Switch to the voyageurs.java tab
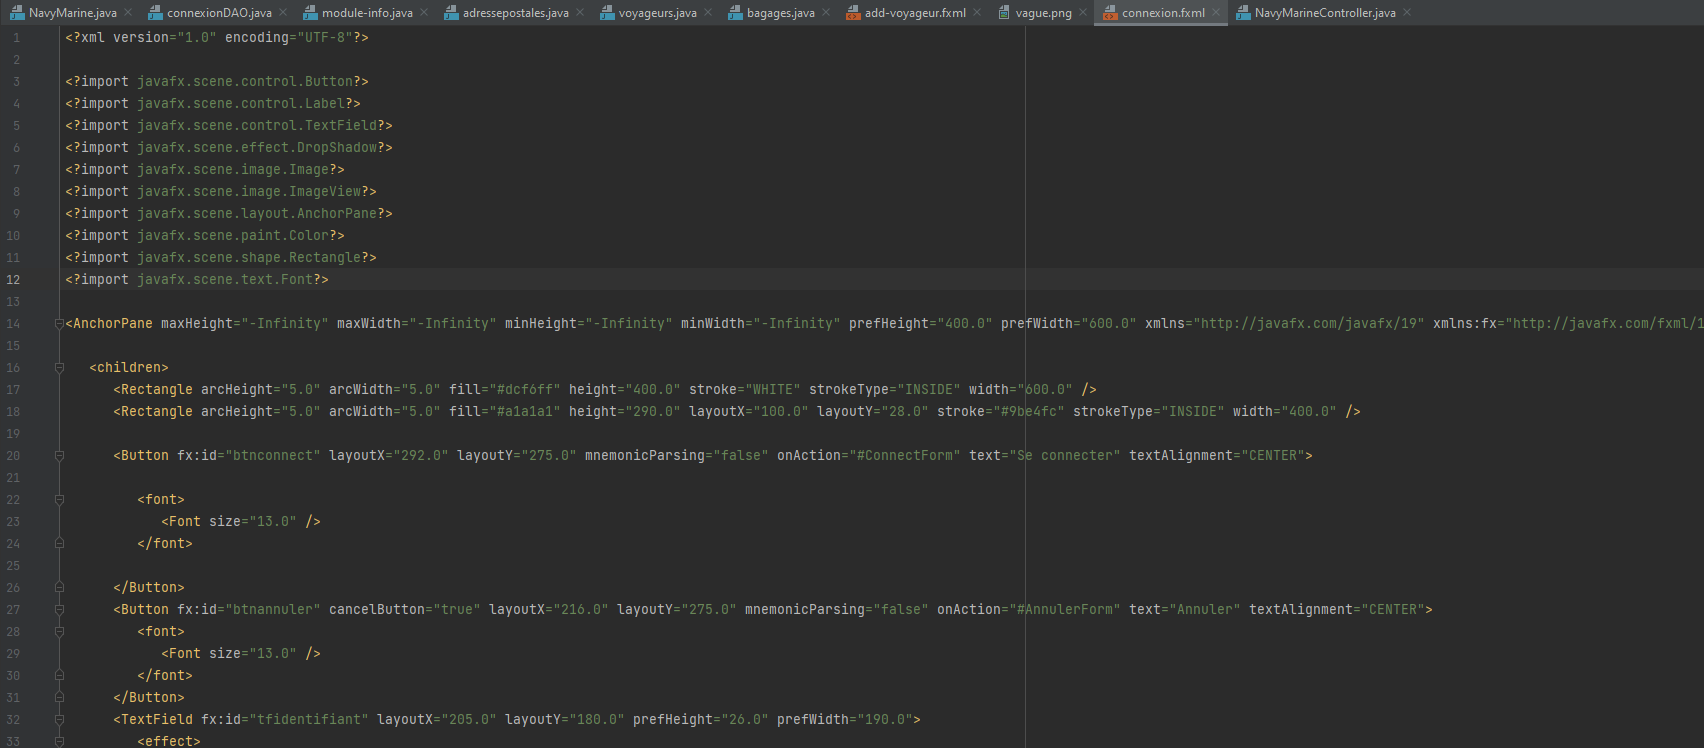The width and height of the screenshot is (1704, 748). pos(657,13)
